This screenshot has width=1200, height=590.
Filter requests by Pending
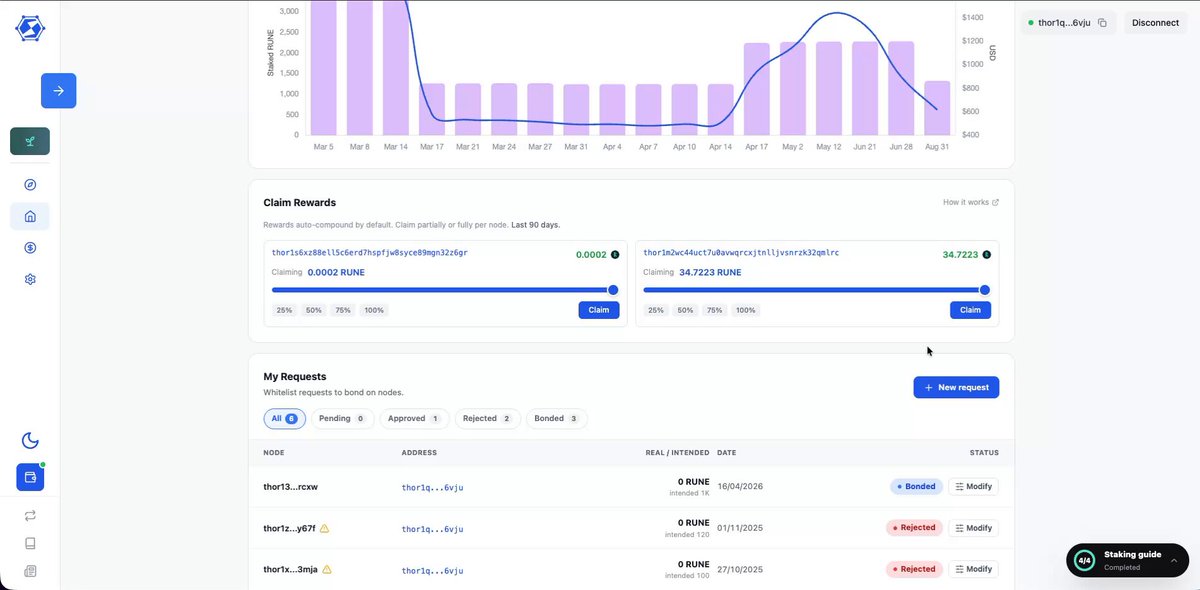pos(342,418)
